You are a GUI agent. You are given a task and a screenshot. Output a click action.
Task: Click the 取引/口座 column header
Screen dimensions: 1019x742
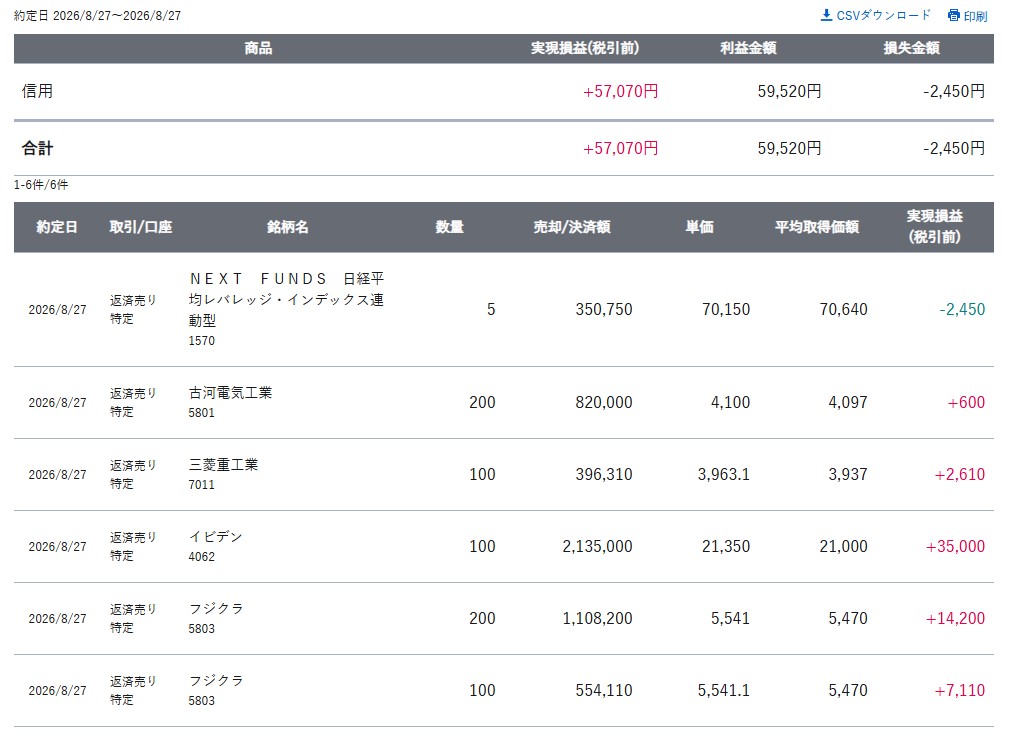(x=140, y=227)
